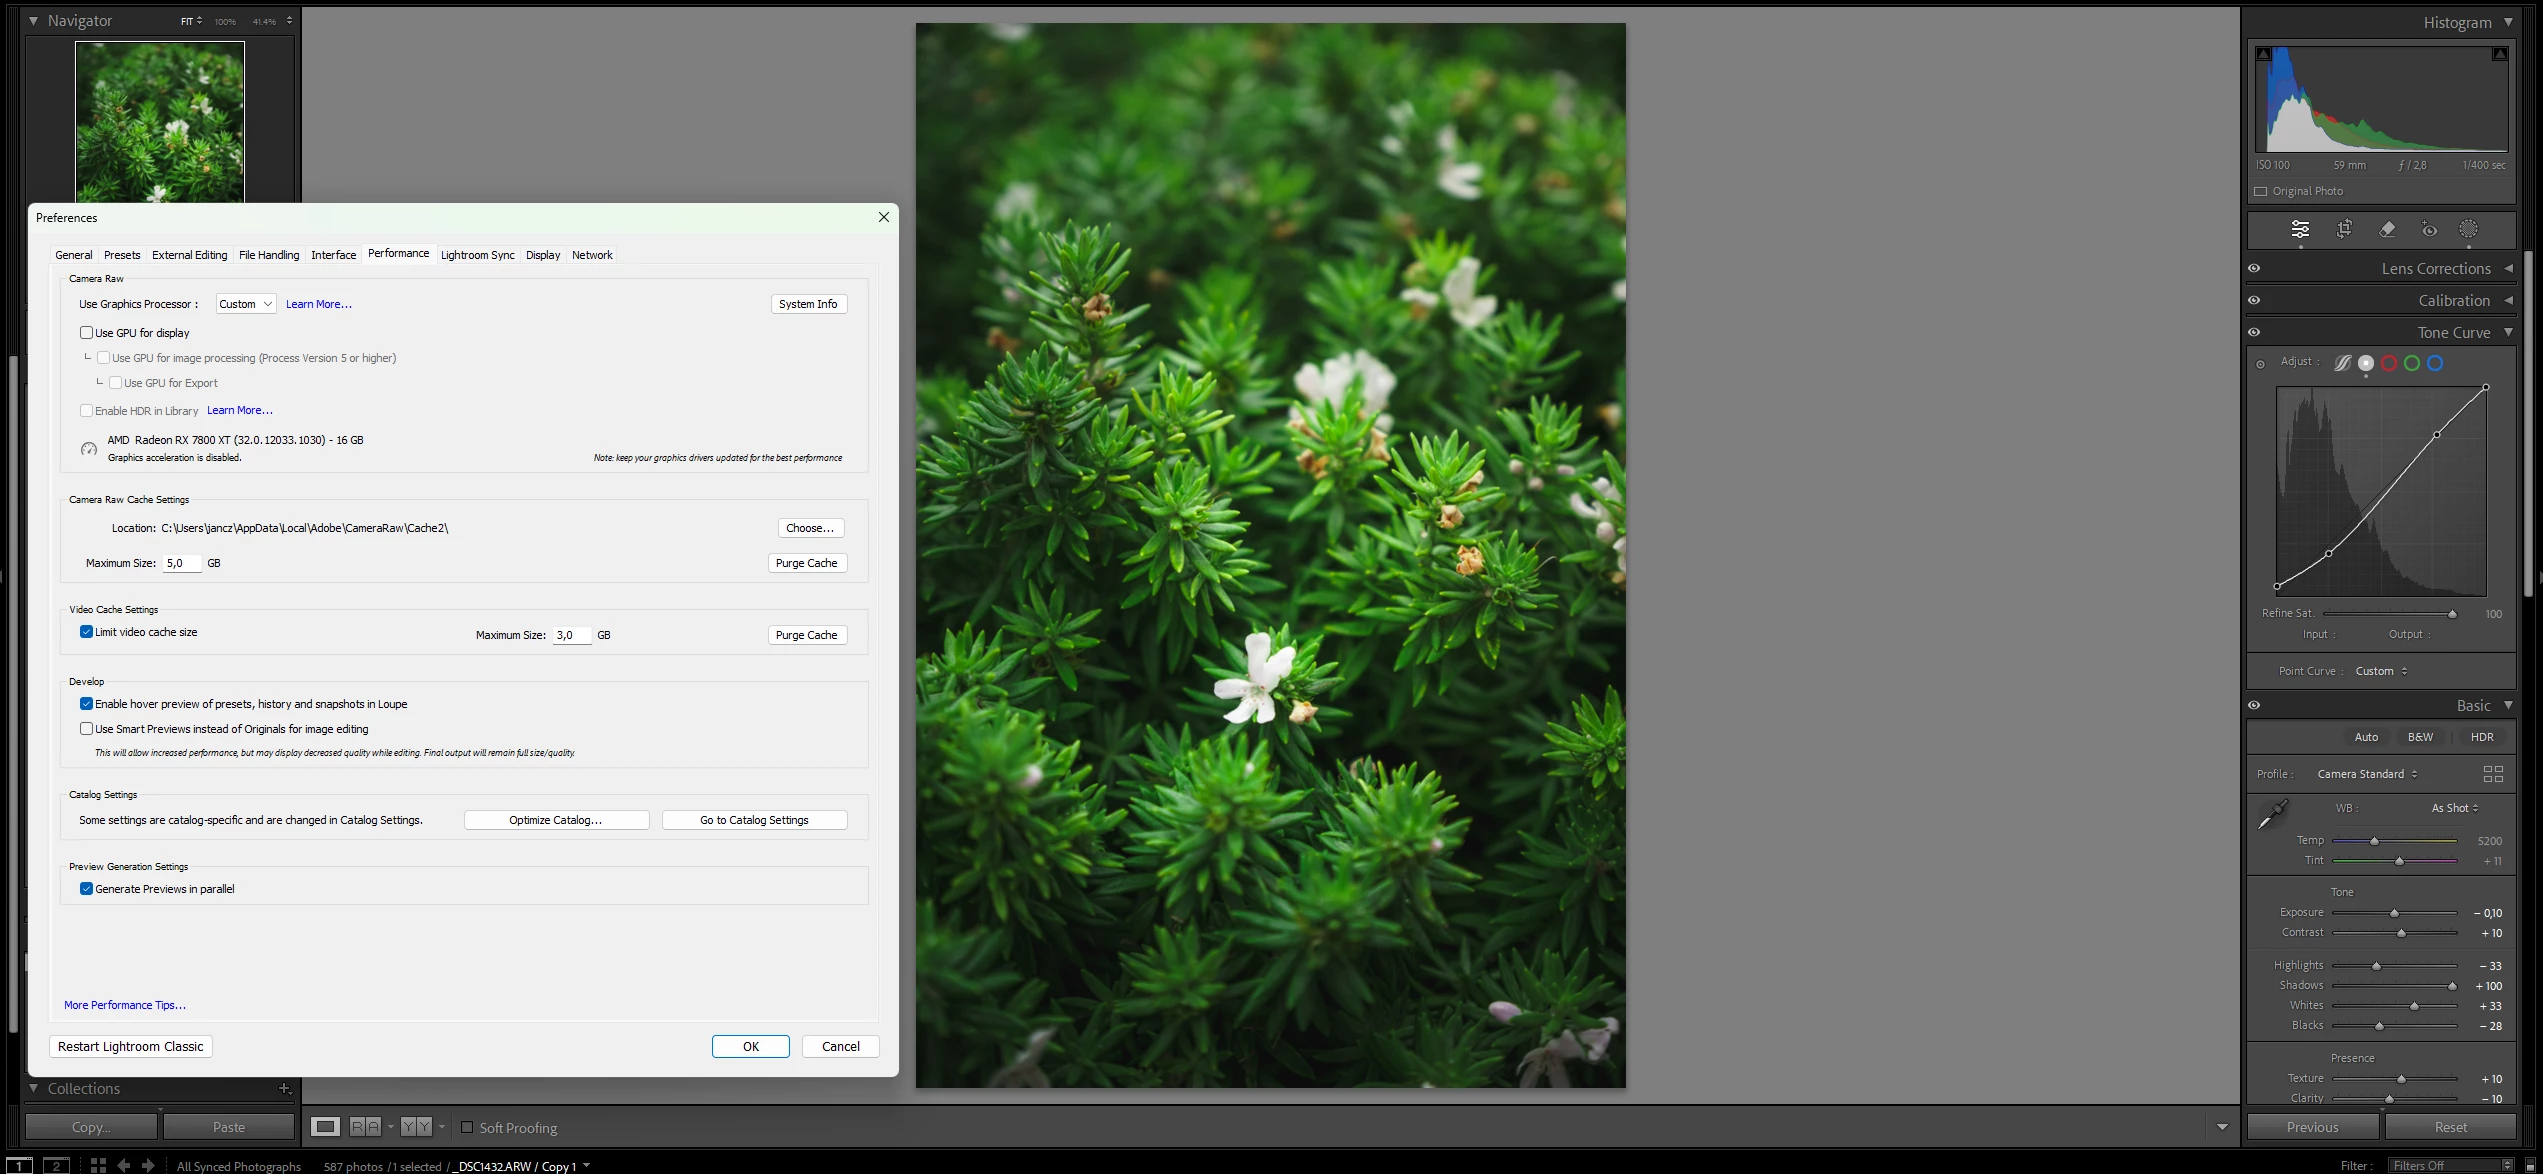
Task: Click the grid view icon in filmstrip bar
Action: click(x=98, y=1165)
